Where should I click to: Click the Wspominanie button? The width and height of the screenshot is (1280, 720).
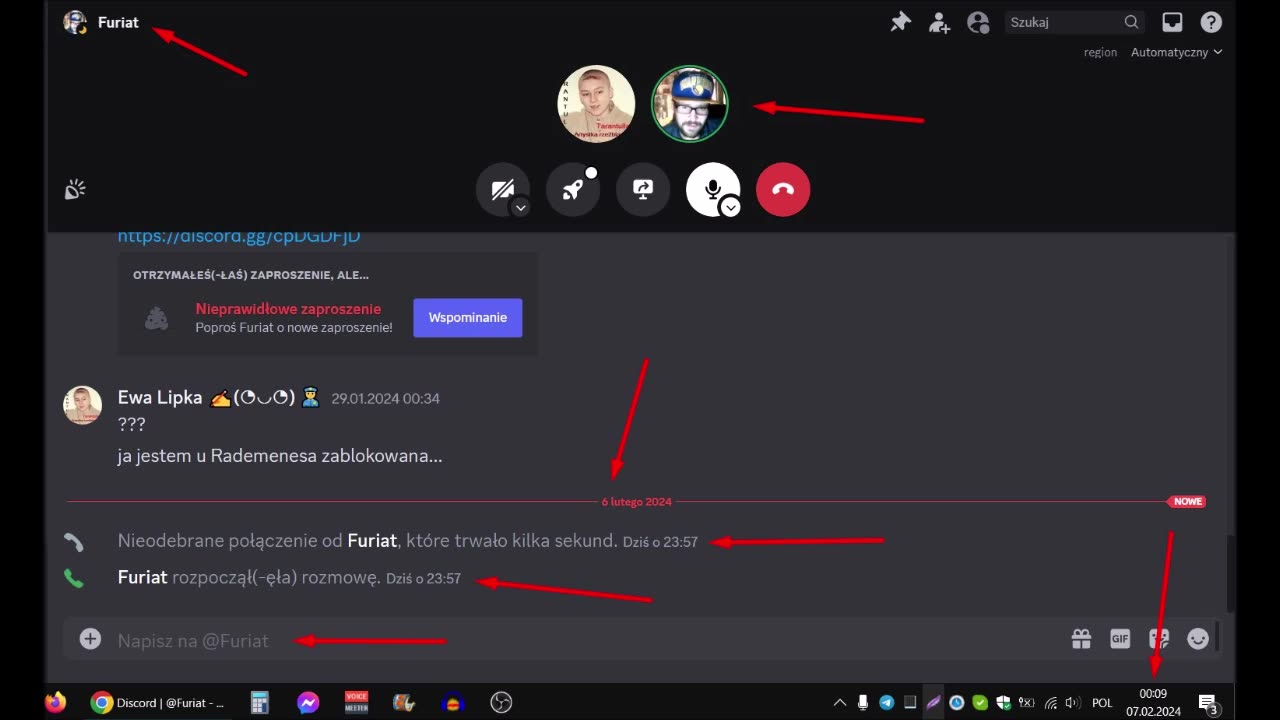[468, 318]
